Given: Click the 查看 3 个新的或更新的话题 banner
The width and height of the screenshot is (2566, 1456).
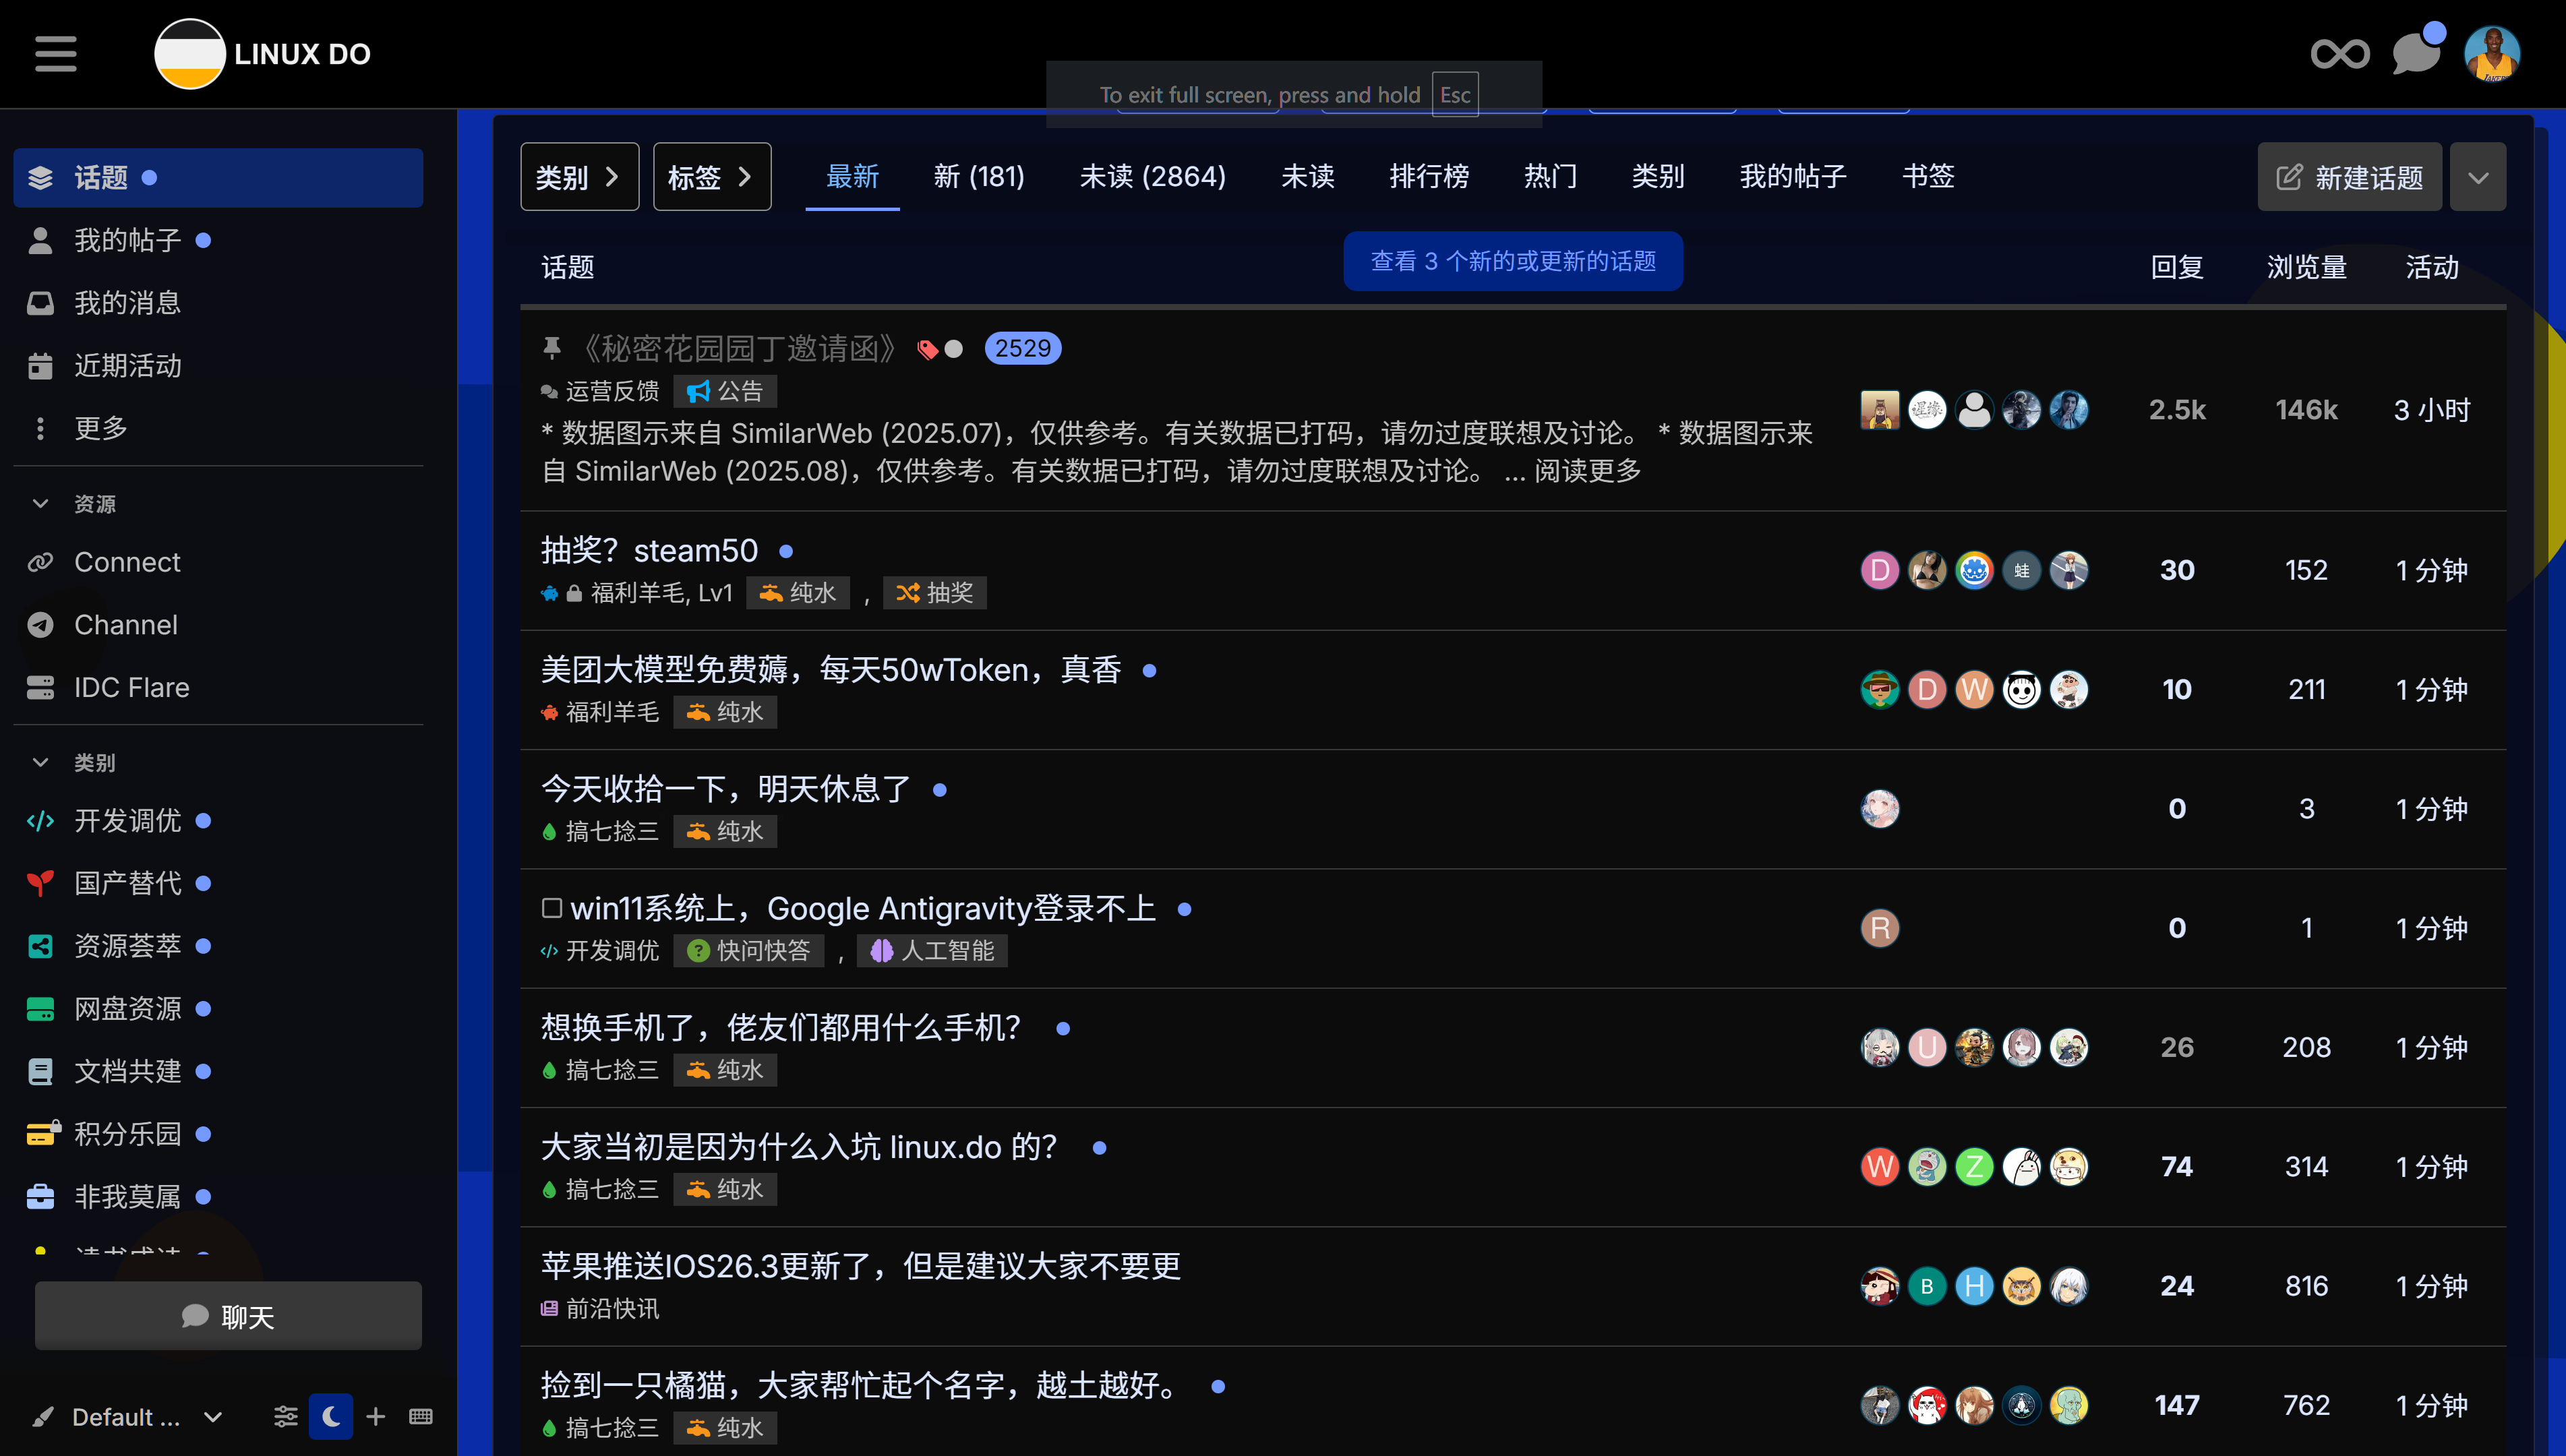Looking at the screenshot, I should coord(1512,261).
